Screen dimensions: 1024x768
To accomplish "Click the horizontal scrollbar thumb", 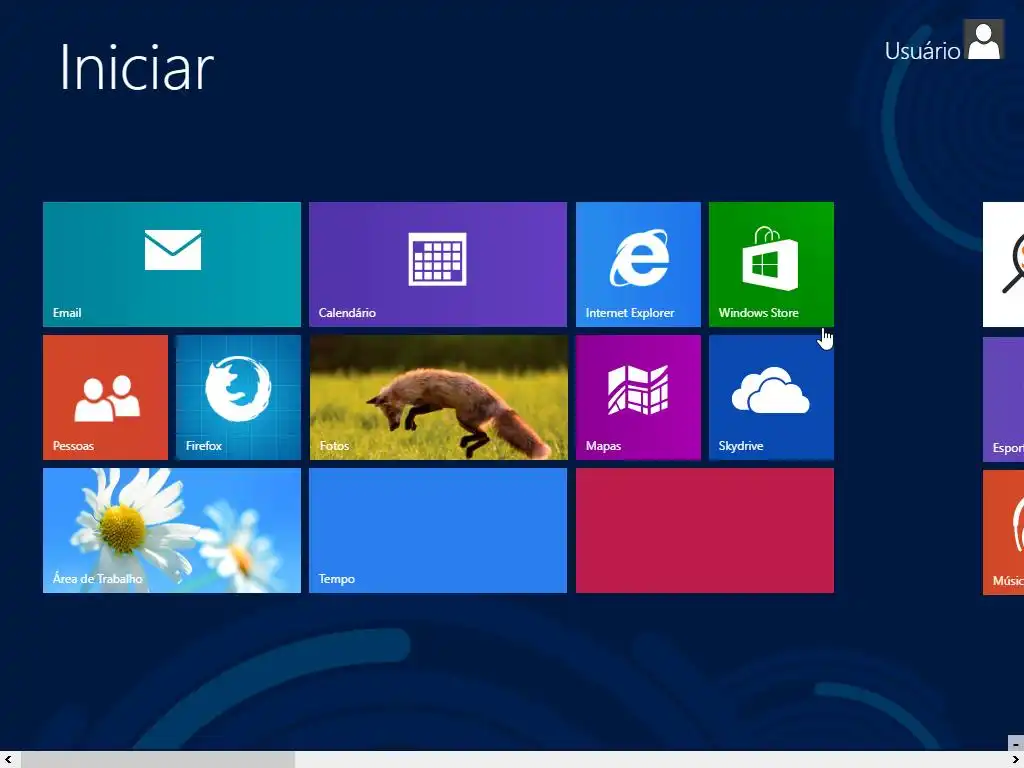I will point(158,760).
